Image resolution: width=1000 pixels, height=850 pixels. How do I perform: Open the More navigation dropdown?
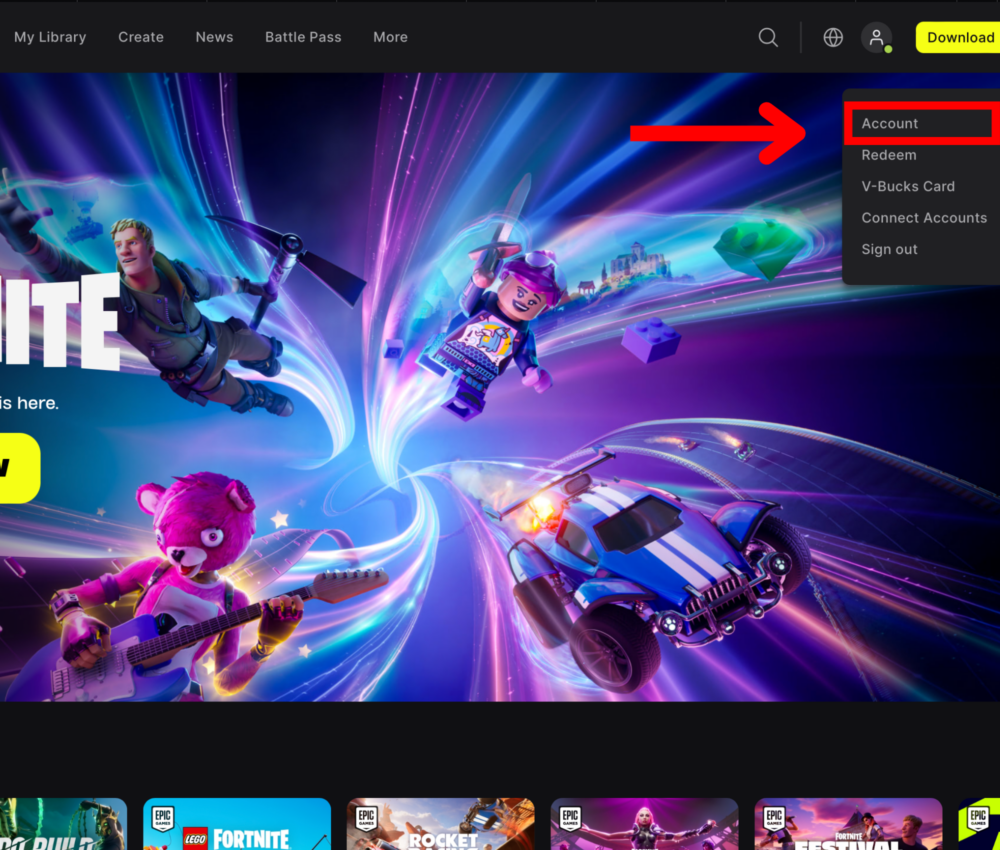click(390, 37)
